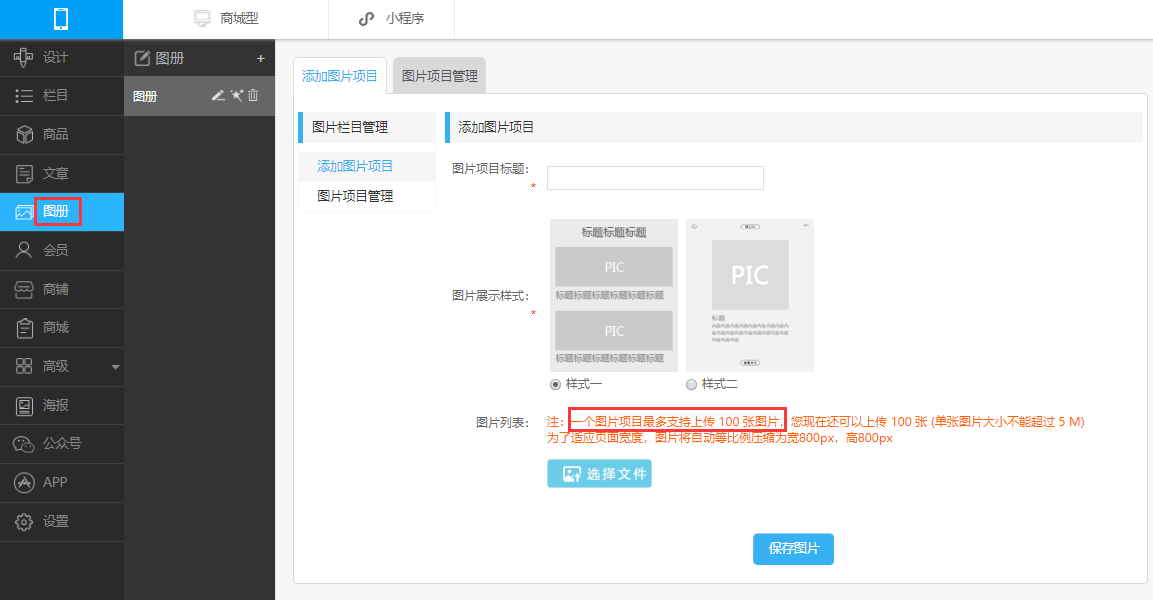Click the 添加图片项目 section title
This screenshot has width=1153, height=600.
tap(496, 127)
